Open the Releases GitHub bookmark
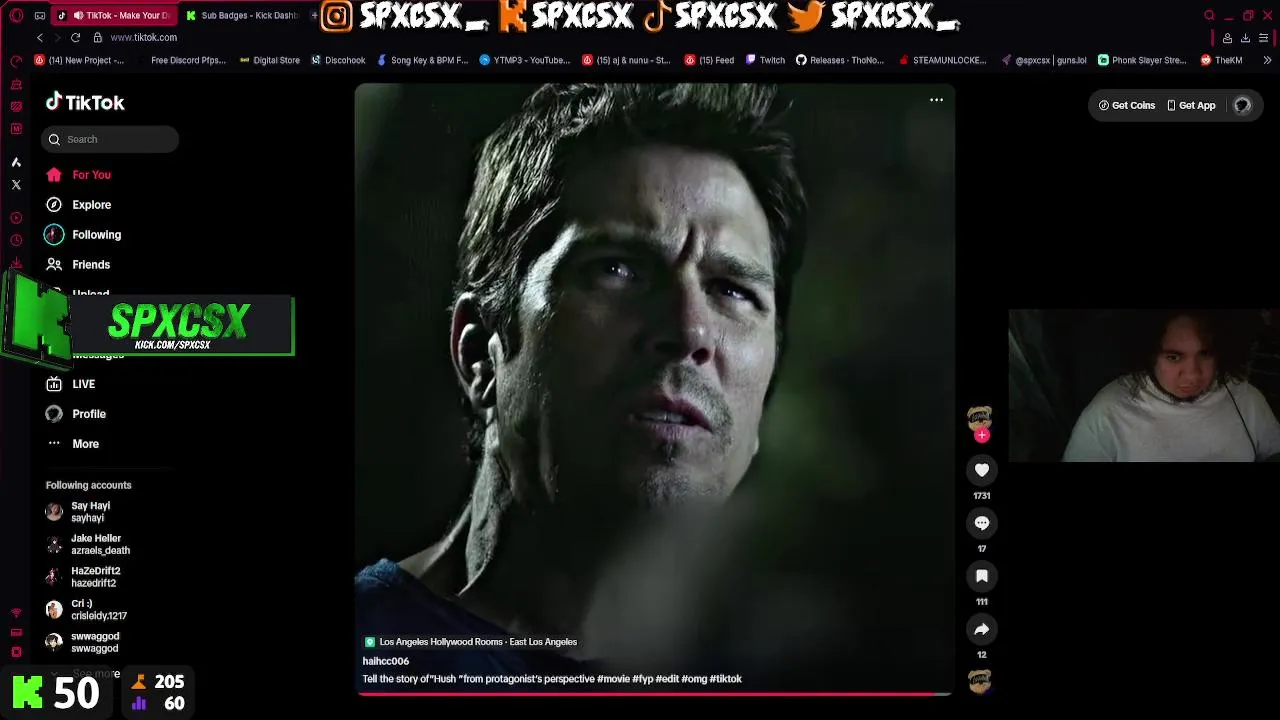Viewport: 1280px width, 720px height. pyautogui.click(x=840, y=60)
